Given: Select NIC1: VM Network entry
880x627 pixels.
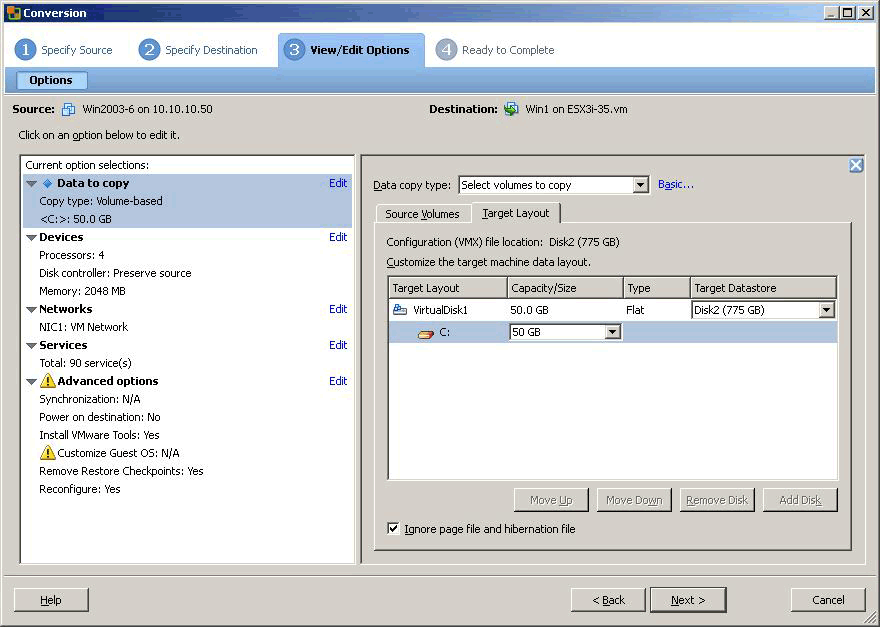Looking at the screenshot, I should point(84,327).
